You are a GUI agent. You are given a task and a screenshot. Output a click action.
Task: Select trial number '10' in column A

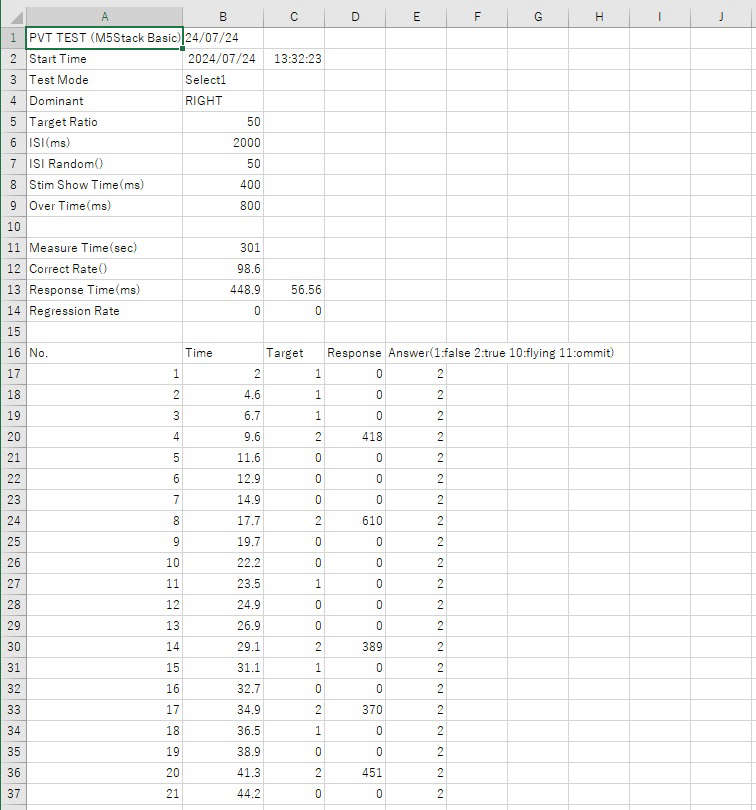104,563
